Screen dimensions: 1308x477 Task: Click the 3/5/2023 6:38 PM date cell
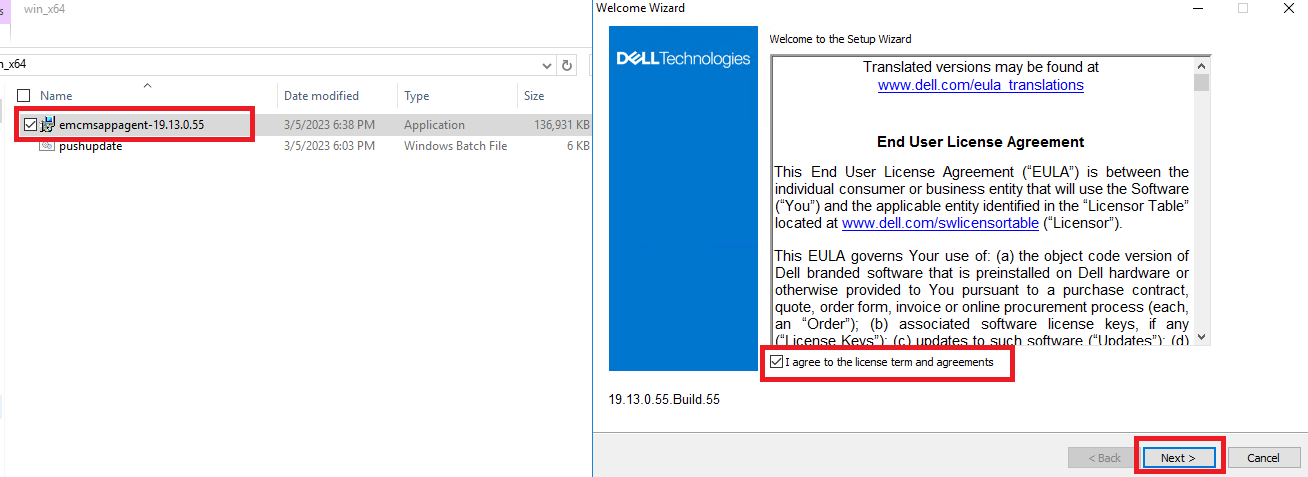click(329, 125)
